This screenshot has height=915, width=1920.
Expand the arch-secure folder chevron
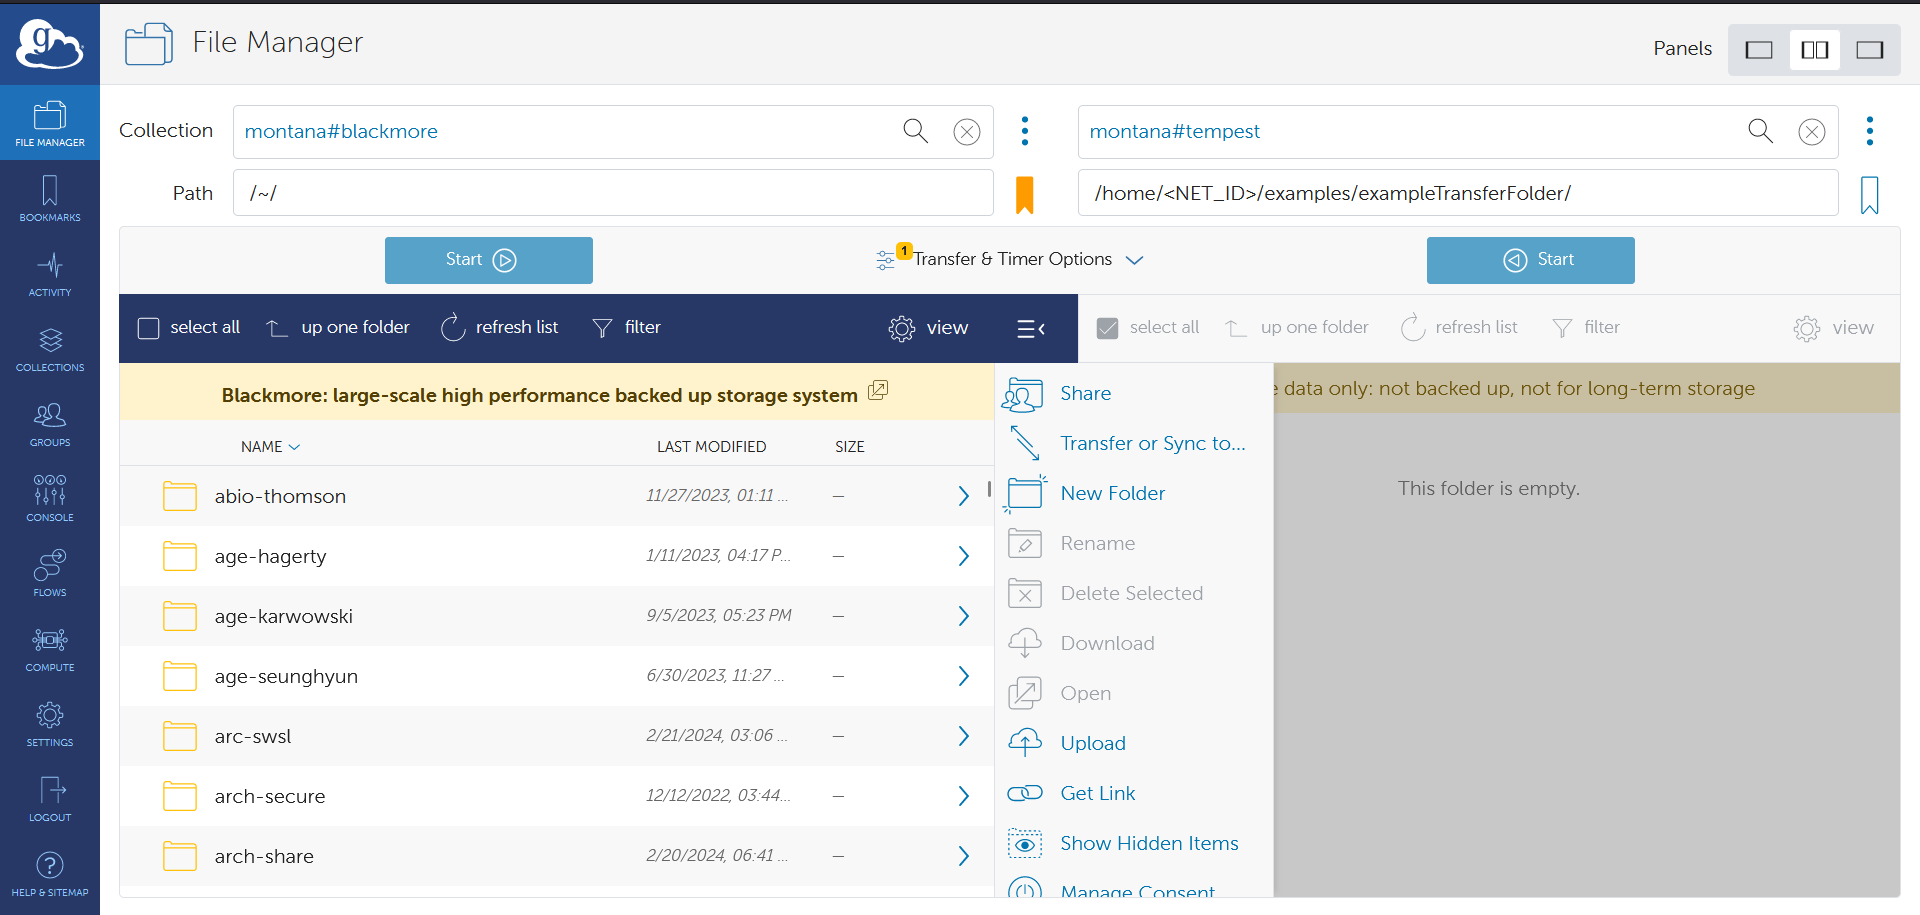coord(963,796)
